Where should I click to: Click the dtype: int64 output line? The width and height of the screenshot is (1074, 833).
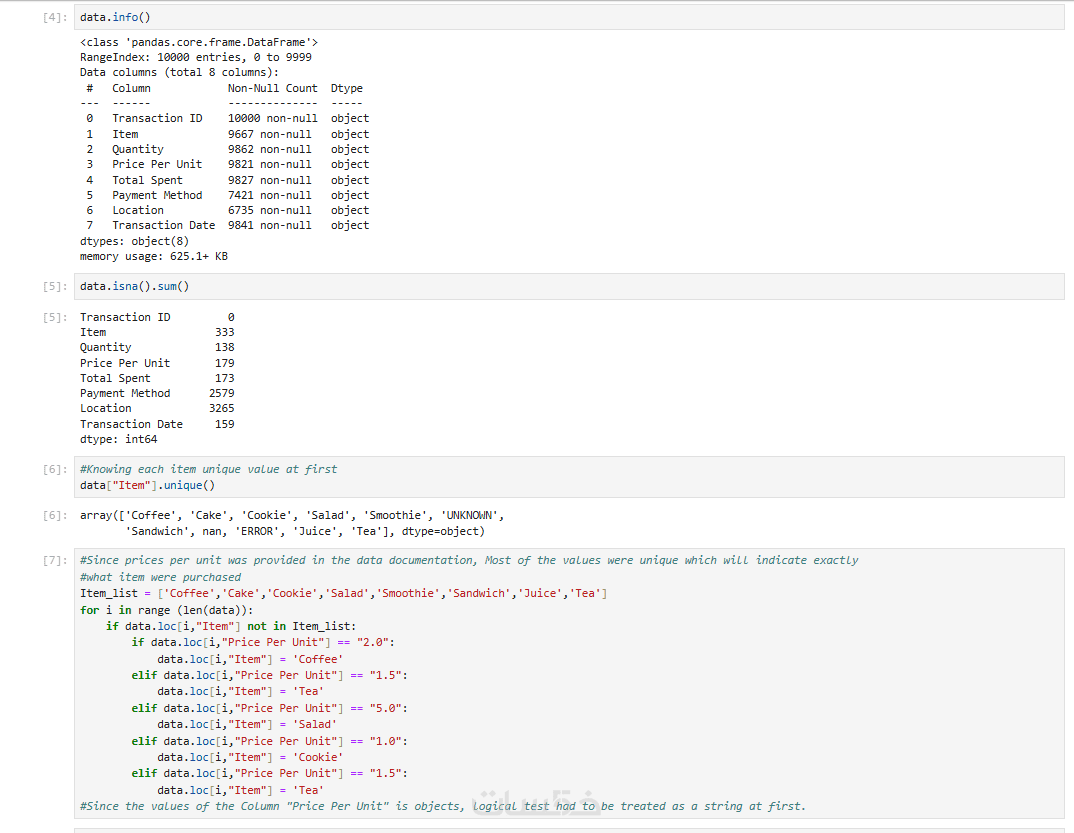[x=118, y=439]
